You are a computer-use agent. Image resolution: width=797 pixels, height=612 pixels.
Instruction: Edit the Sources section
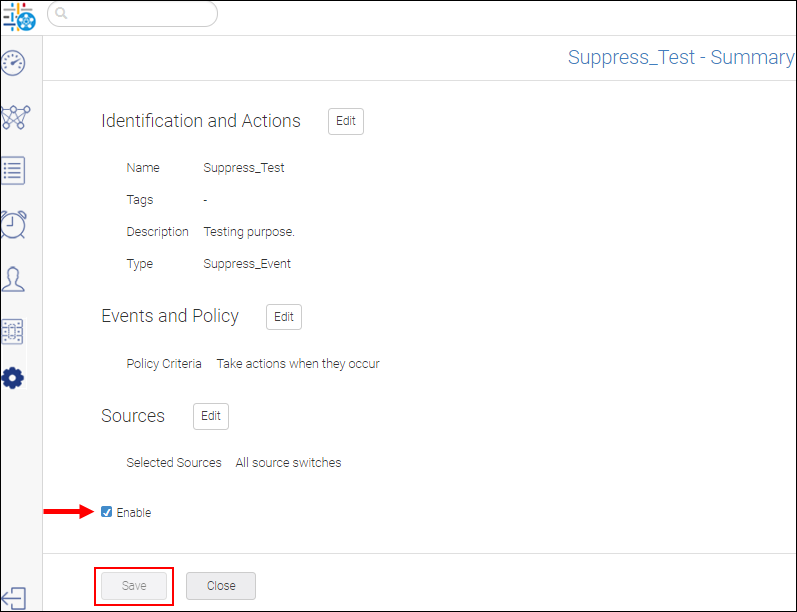point(211,416)
